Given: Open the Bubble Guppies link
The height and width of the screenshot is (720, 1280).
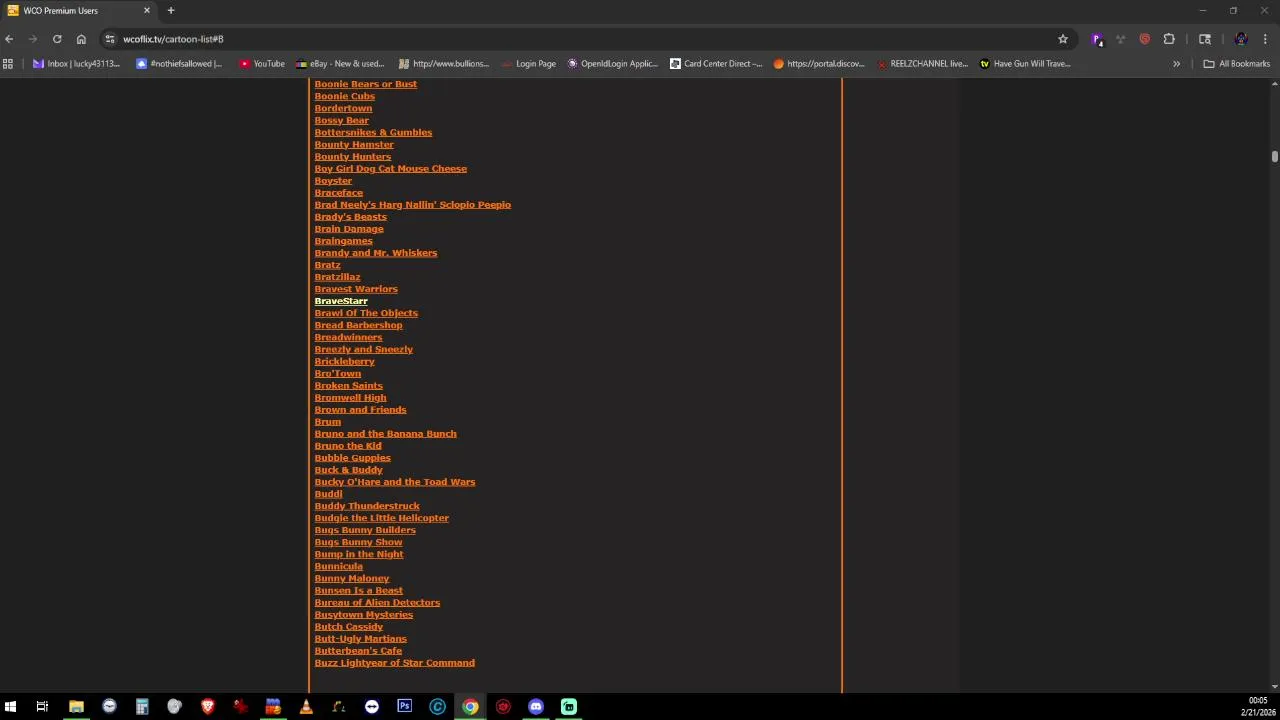Looking at the screenshot, I should tap(352, 458).
